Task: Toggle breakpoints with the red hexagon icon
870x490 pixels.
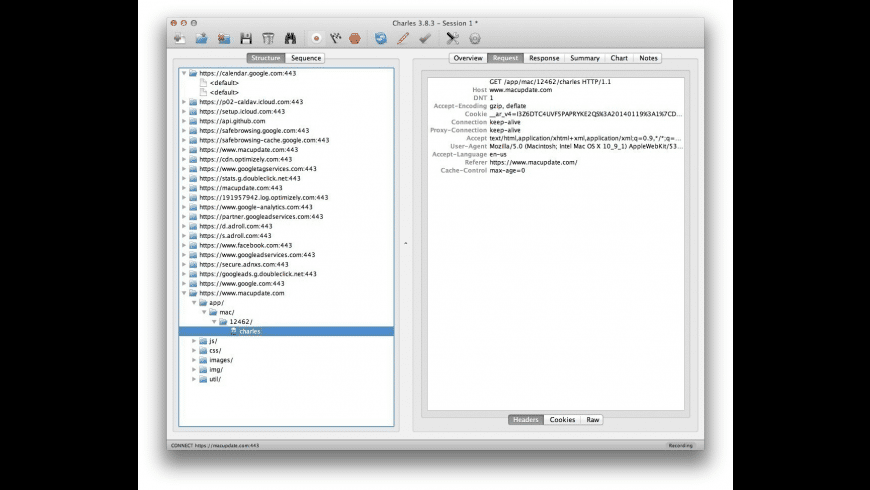Action: click(355, 39)
